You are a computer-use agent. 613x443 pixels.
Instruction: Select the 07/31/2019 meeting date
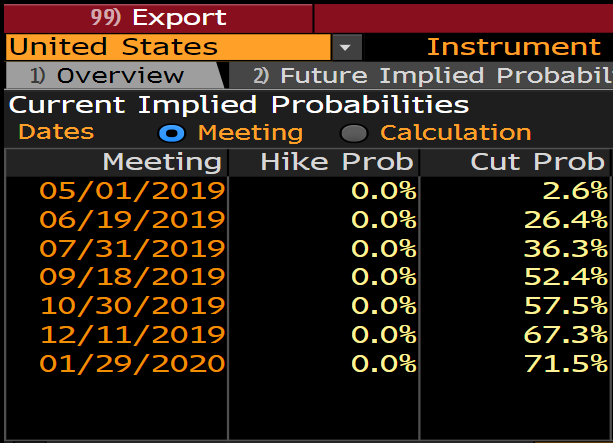tap(132, 248)
